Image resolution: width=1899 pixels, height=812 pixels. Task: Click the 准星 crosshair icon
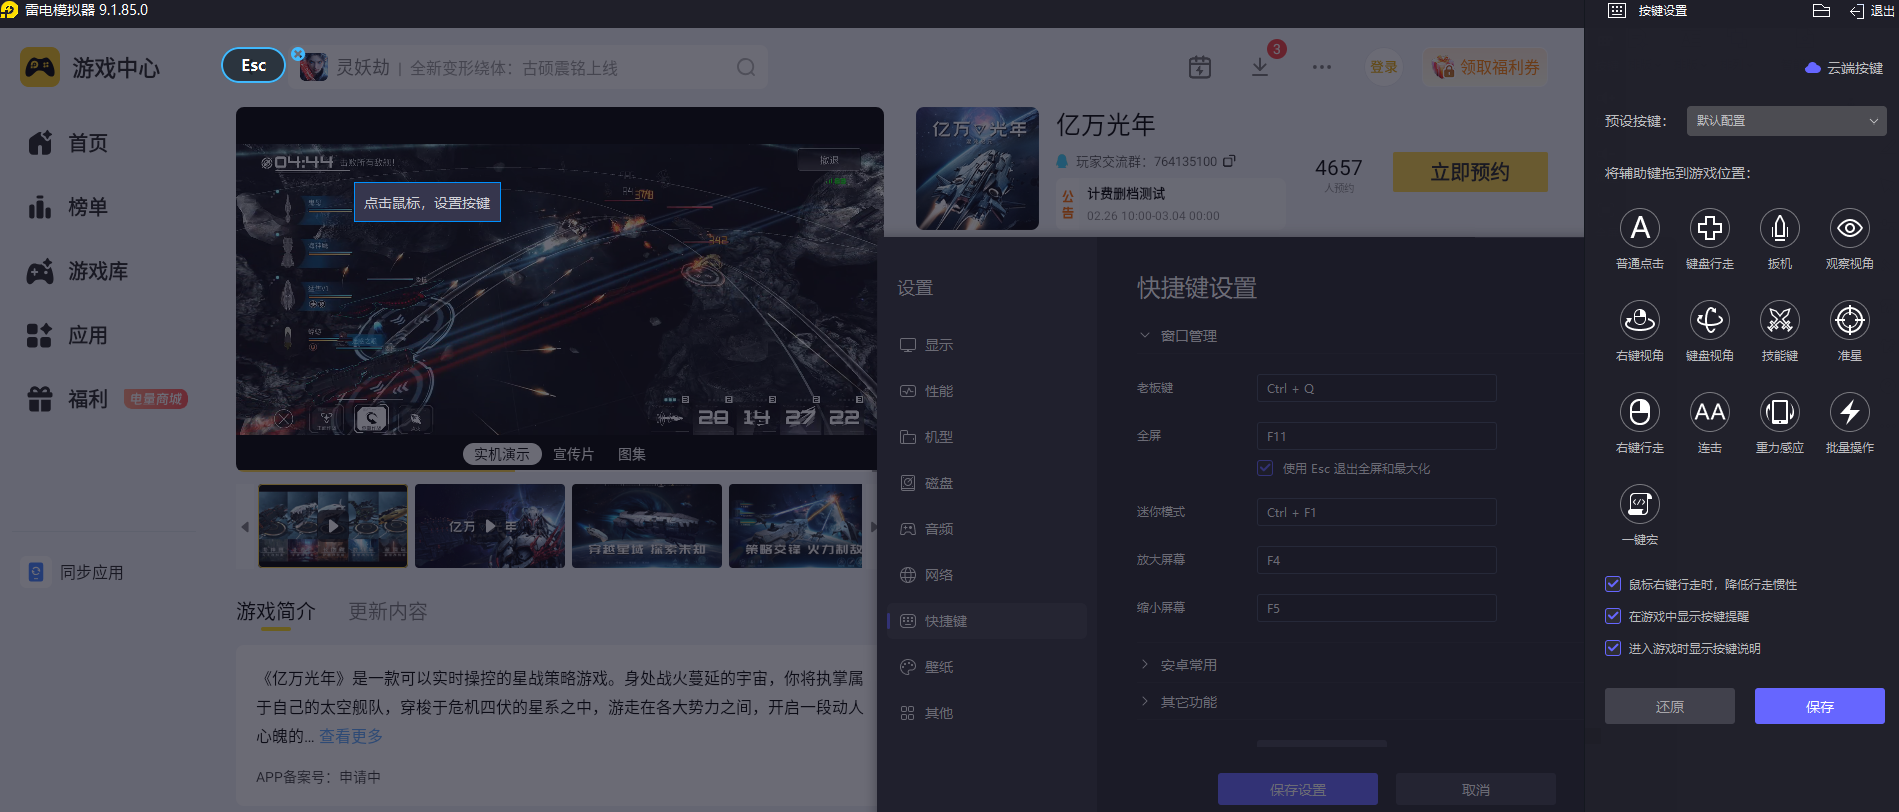pos(1849,321)
